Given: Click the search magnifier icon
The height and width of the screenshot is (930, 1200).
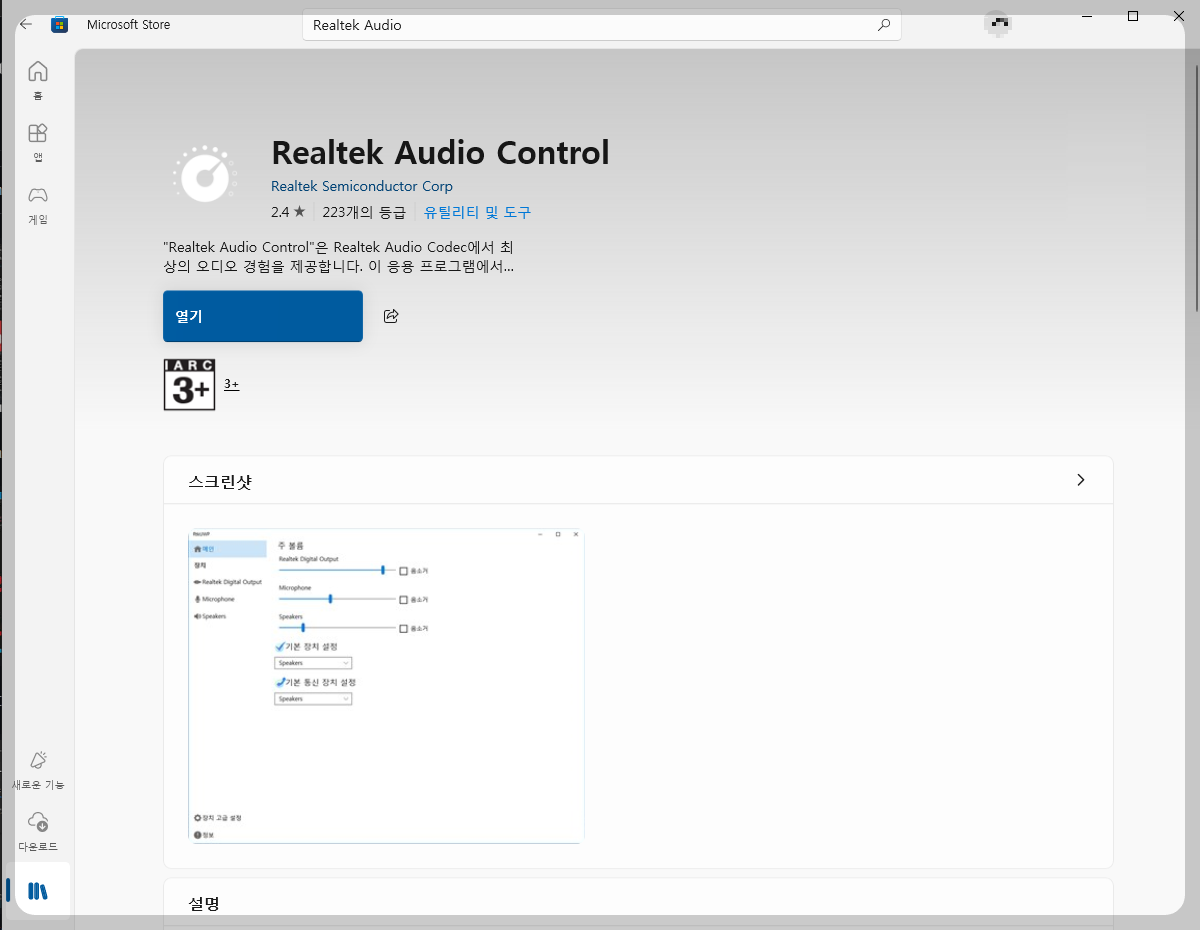Looking at the screenshot, I should pos(884,25).
